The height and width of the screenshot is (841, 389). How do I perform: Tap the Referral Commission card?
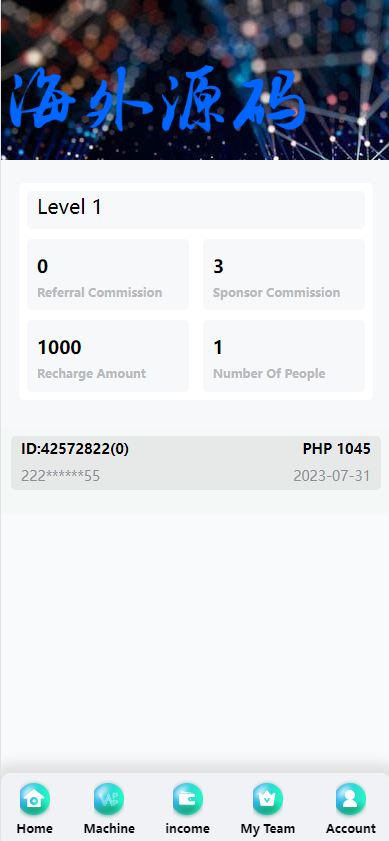tap(108, 275)
